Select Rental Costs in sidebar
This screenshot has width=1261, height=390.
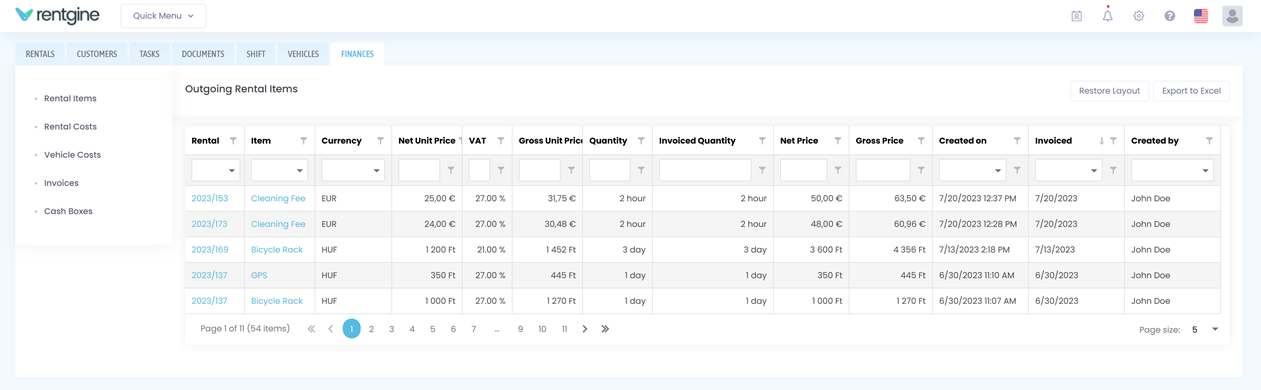coord(70,127)
